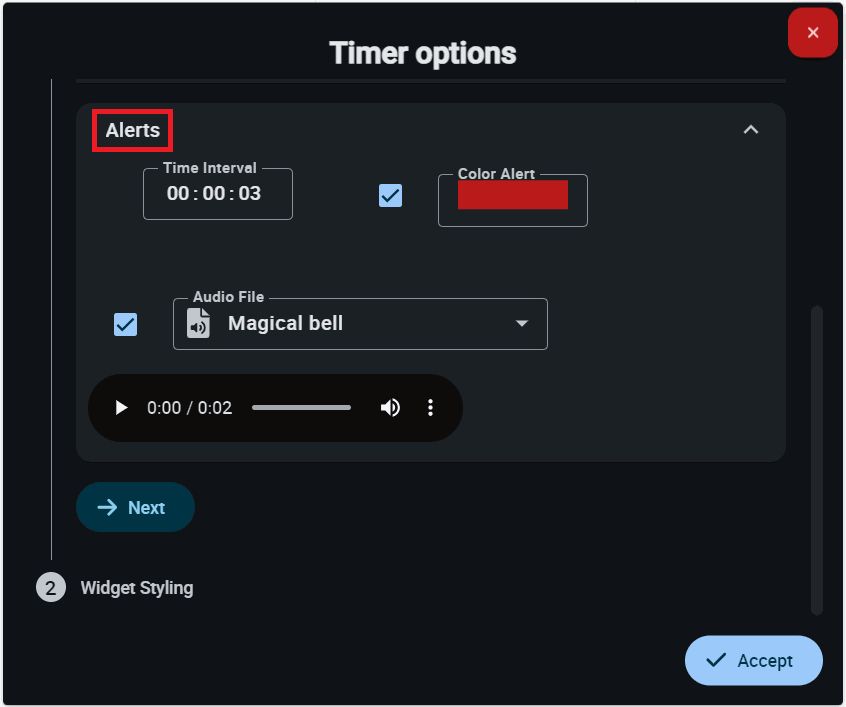Screen dimensions: 846x707
Task: Click the Accept button
Action: pos(754,660)
